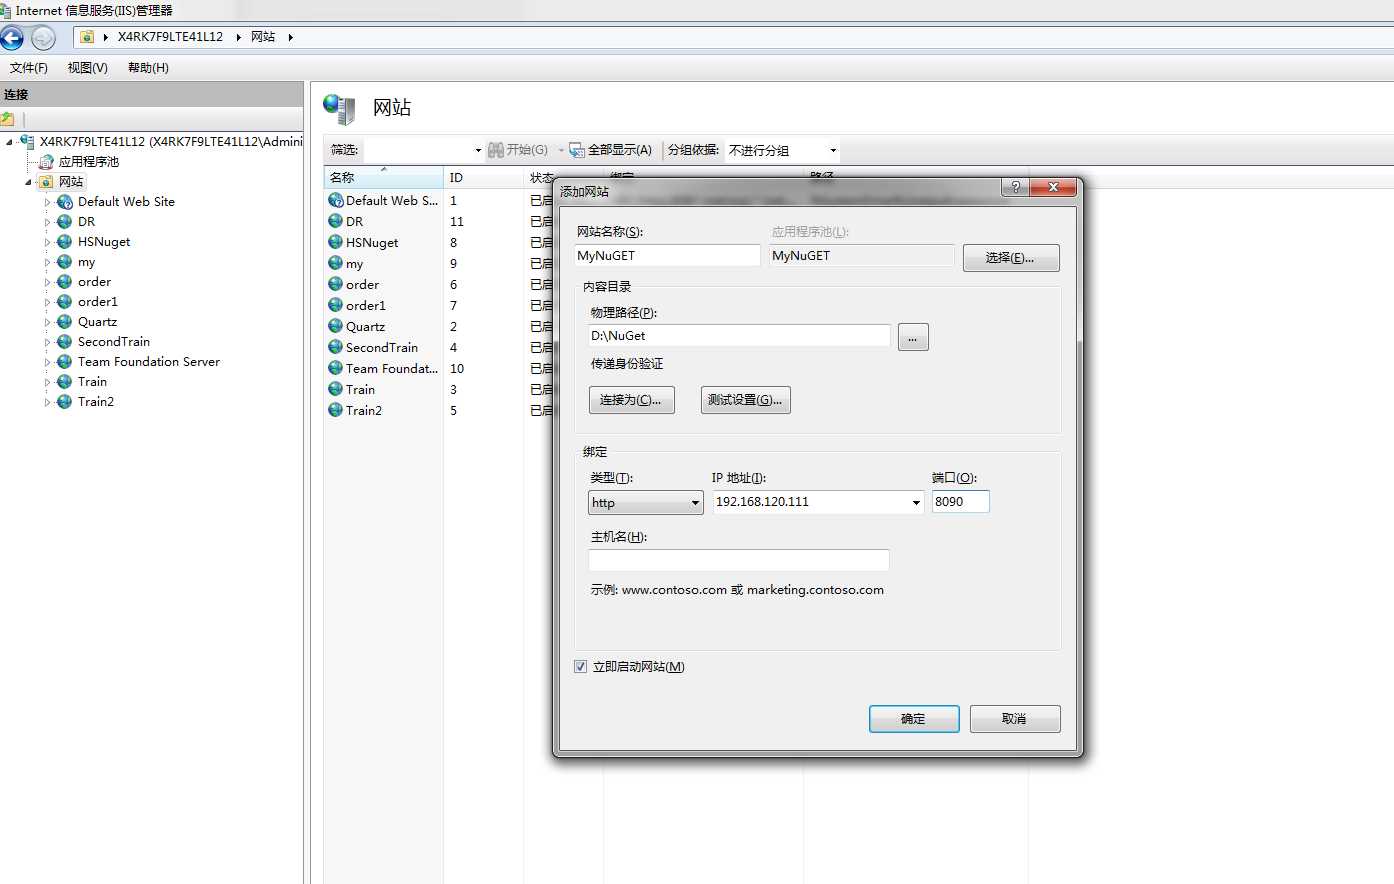Click the 选择(E)... button
Viewport: 1394px width, 884px height.
(x=1010, y=258)
